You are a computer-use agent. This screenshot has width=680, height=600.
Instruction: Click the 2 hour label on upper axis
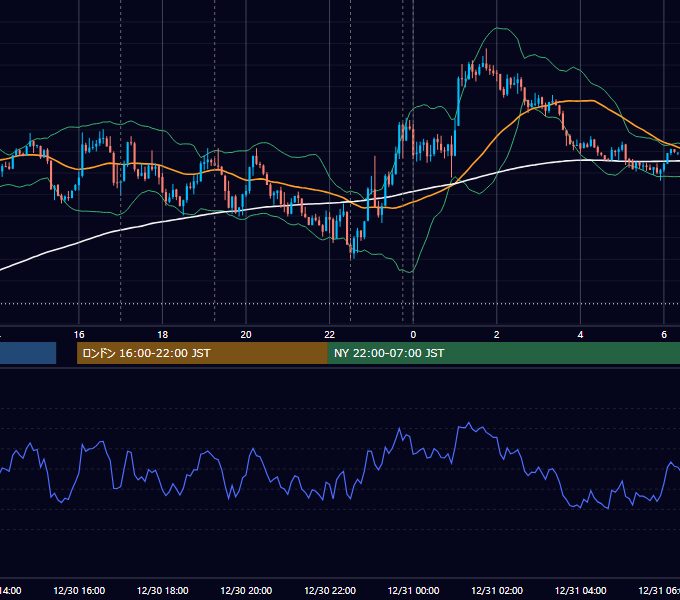pyautogui.click(x=497, y=335)
